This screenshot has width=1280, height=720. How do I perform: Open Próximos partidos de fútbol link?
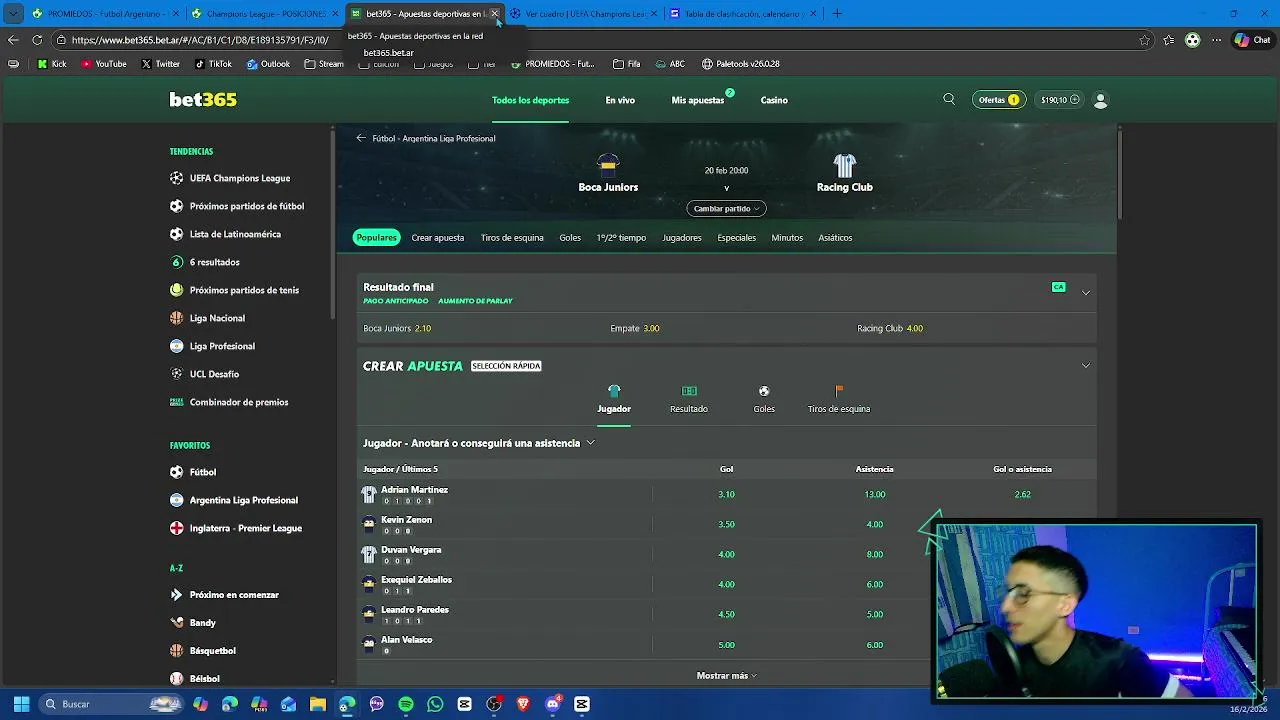tap(247, 206)
